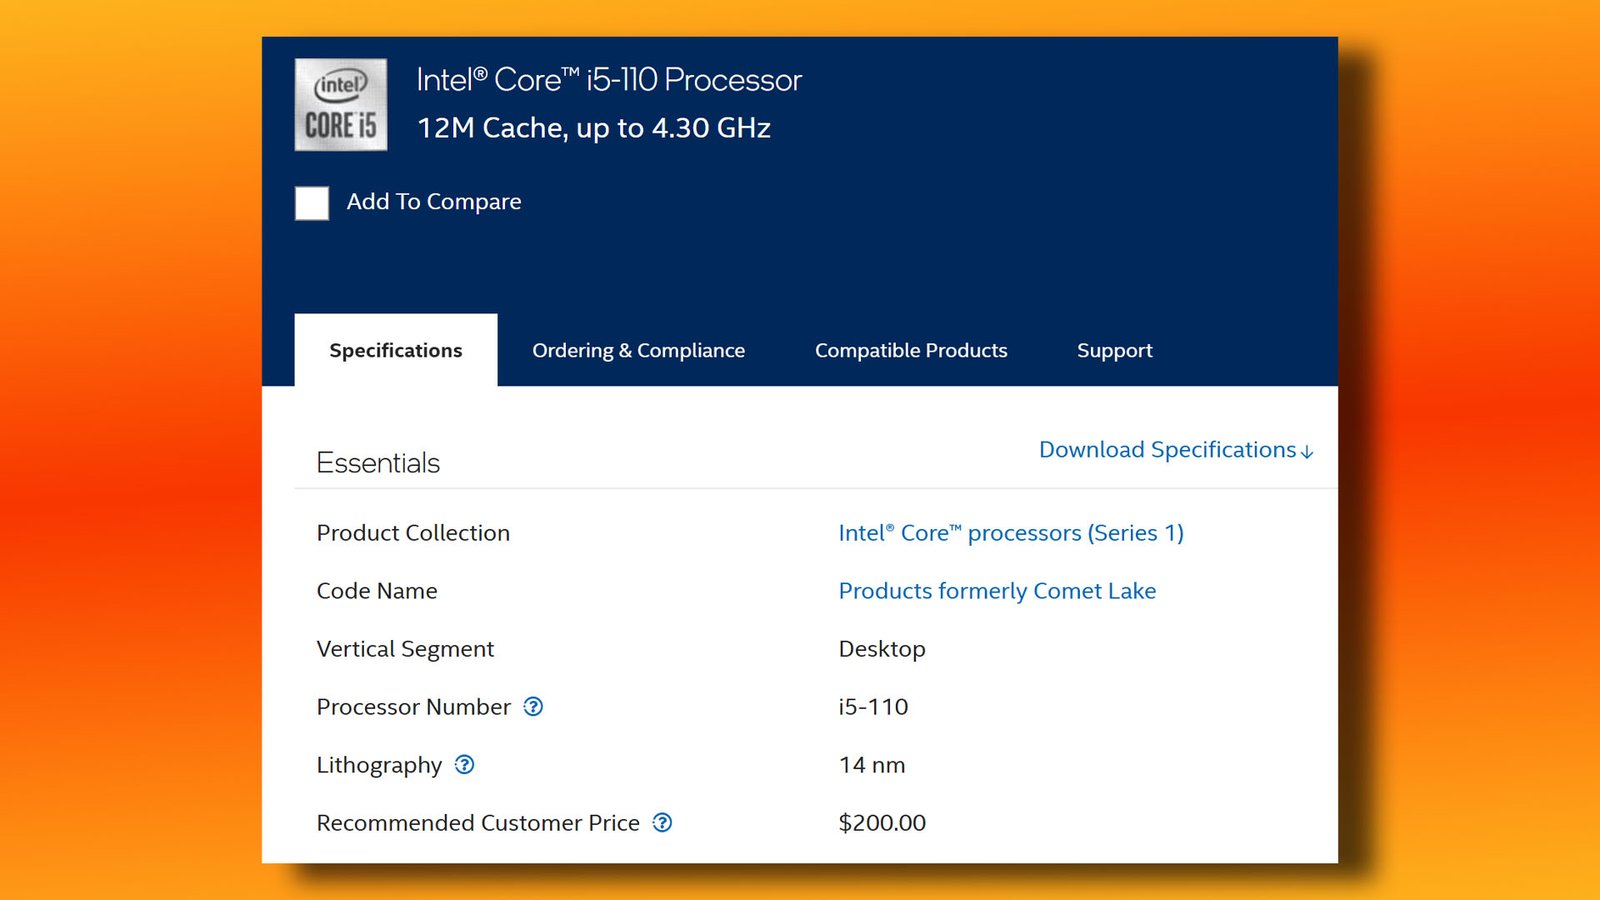Screen dimensions: 1600x900
Task: Click the Lithography label
Action: click(x=379, y=765)
